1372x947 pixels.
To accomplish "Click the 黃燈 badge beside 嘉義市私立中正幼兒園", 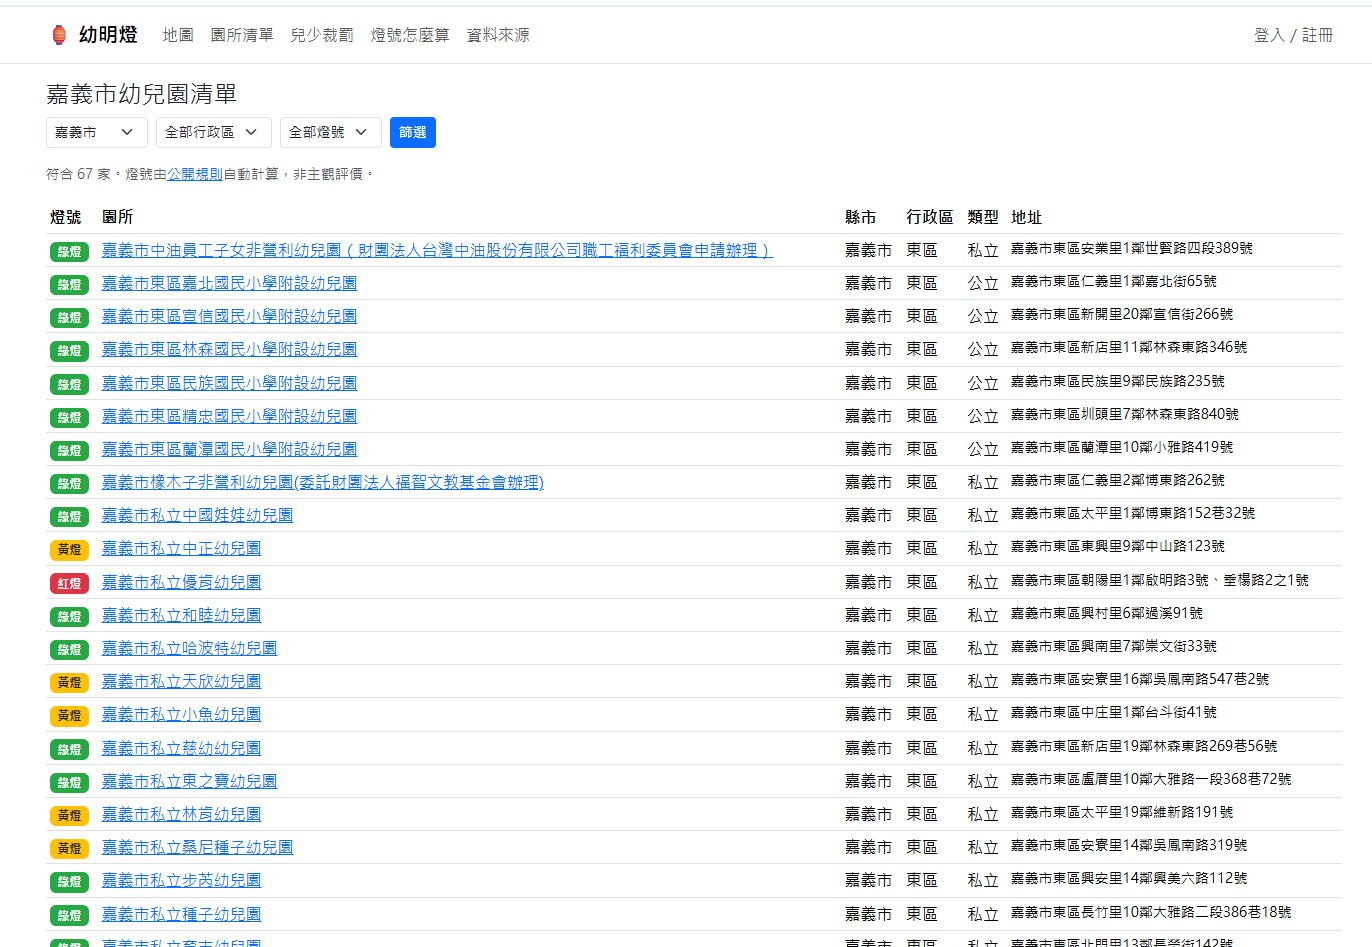I will pyautogui.click(x=70, y=550).
